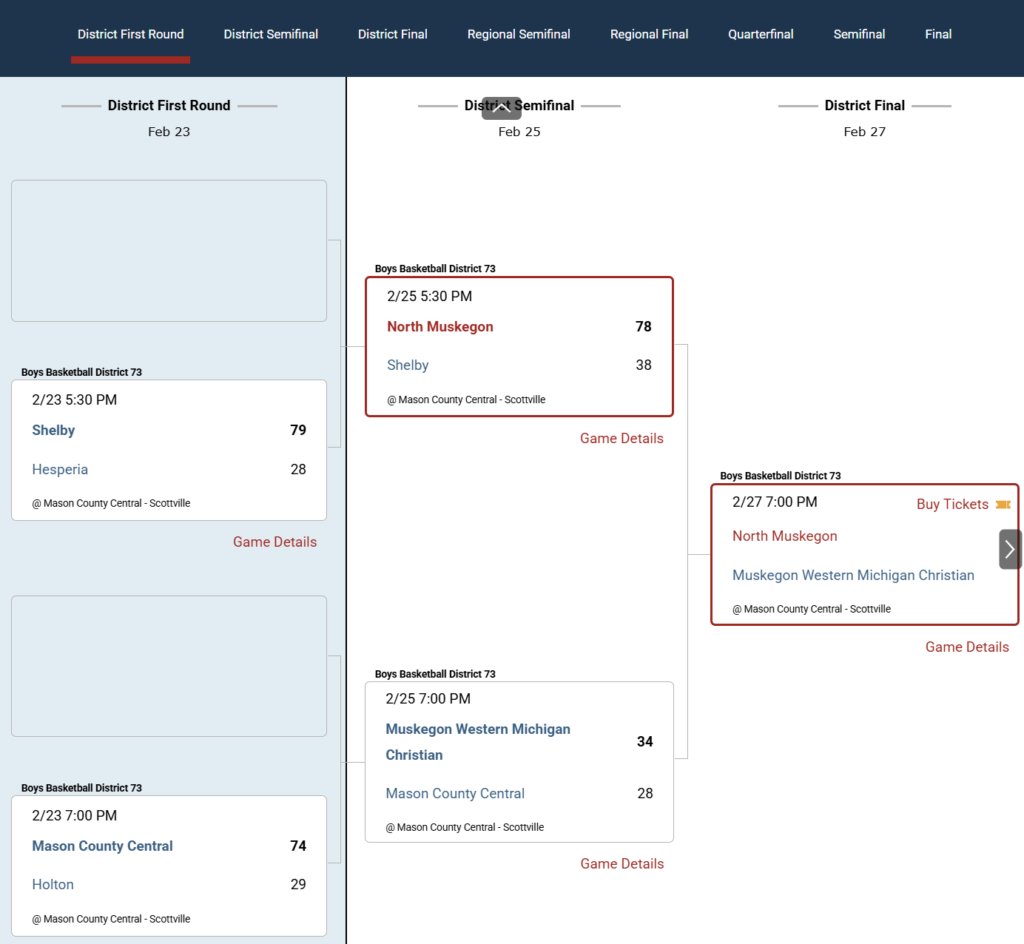Open the District Final tab
Image resolution: width=1024 pixels, height=944 pixels.
pyautogui.click(x=393, y=34)
